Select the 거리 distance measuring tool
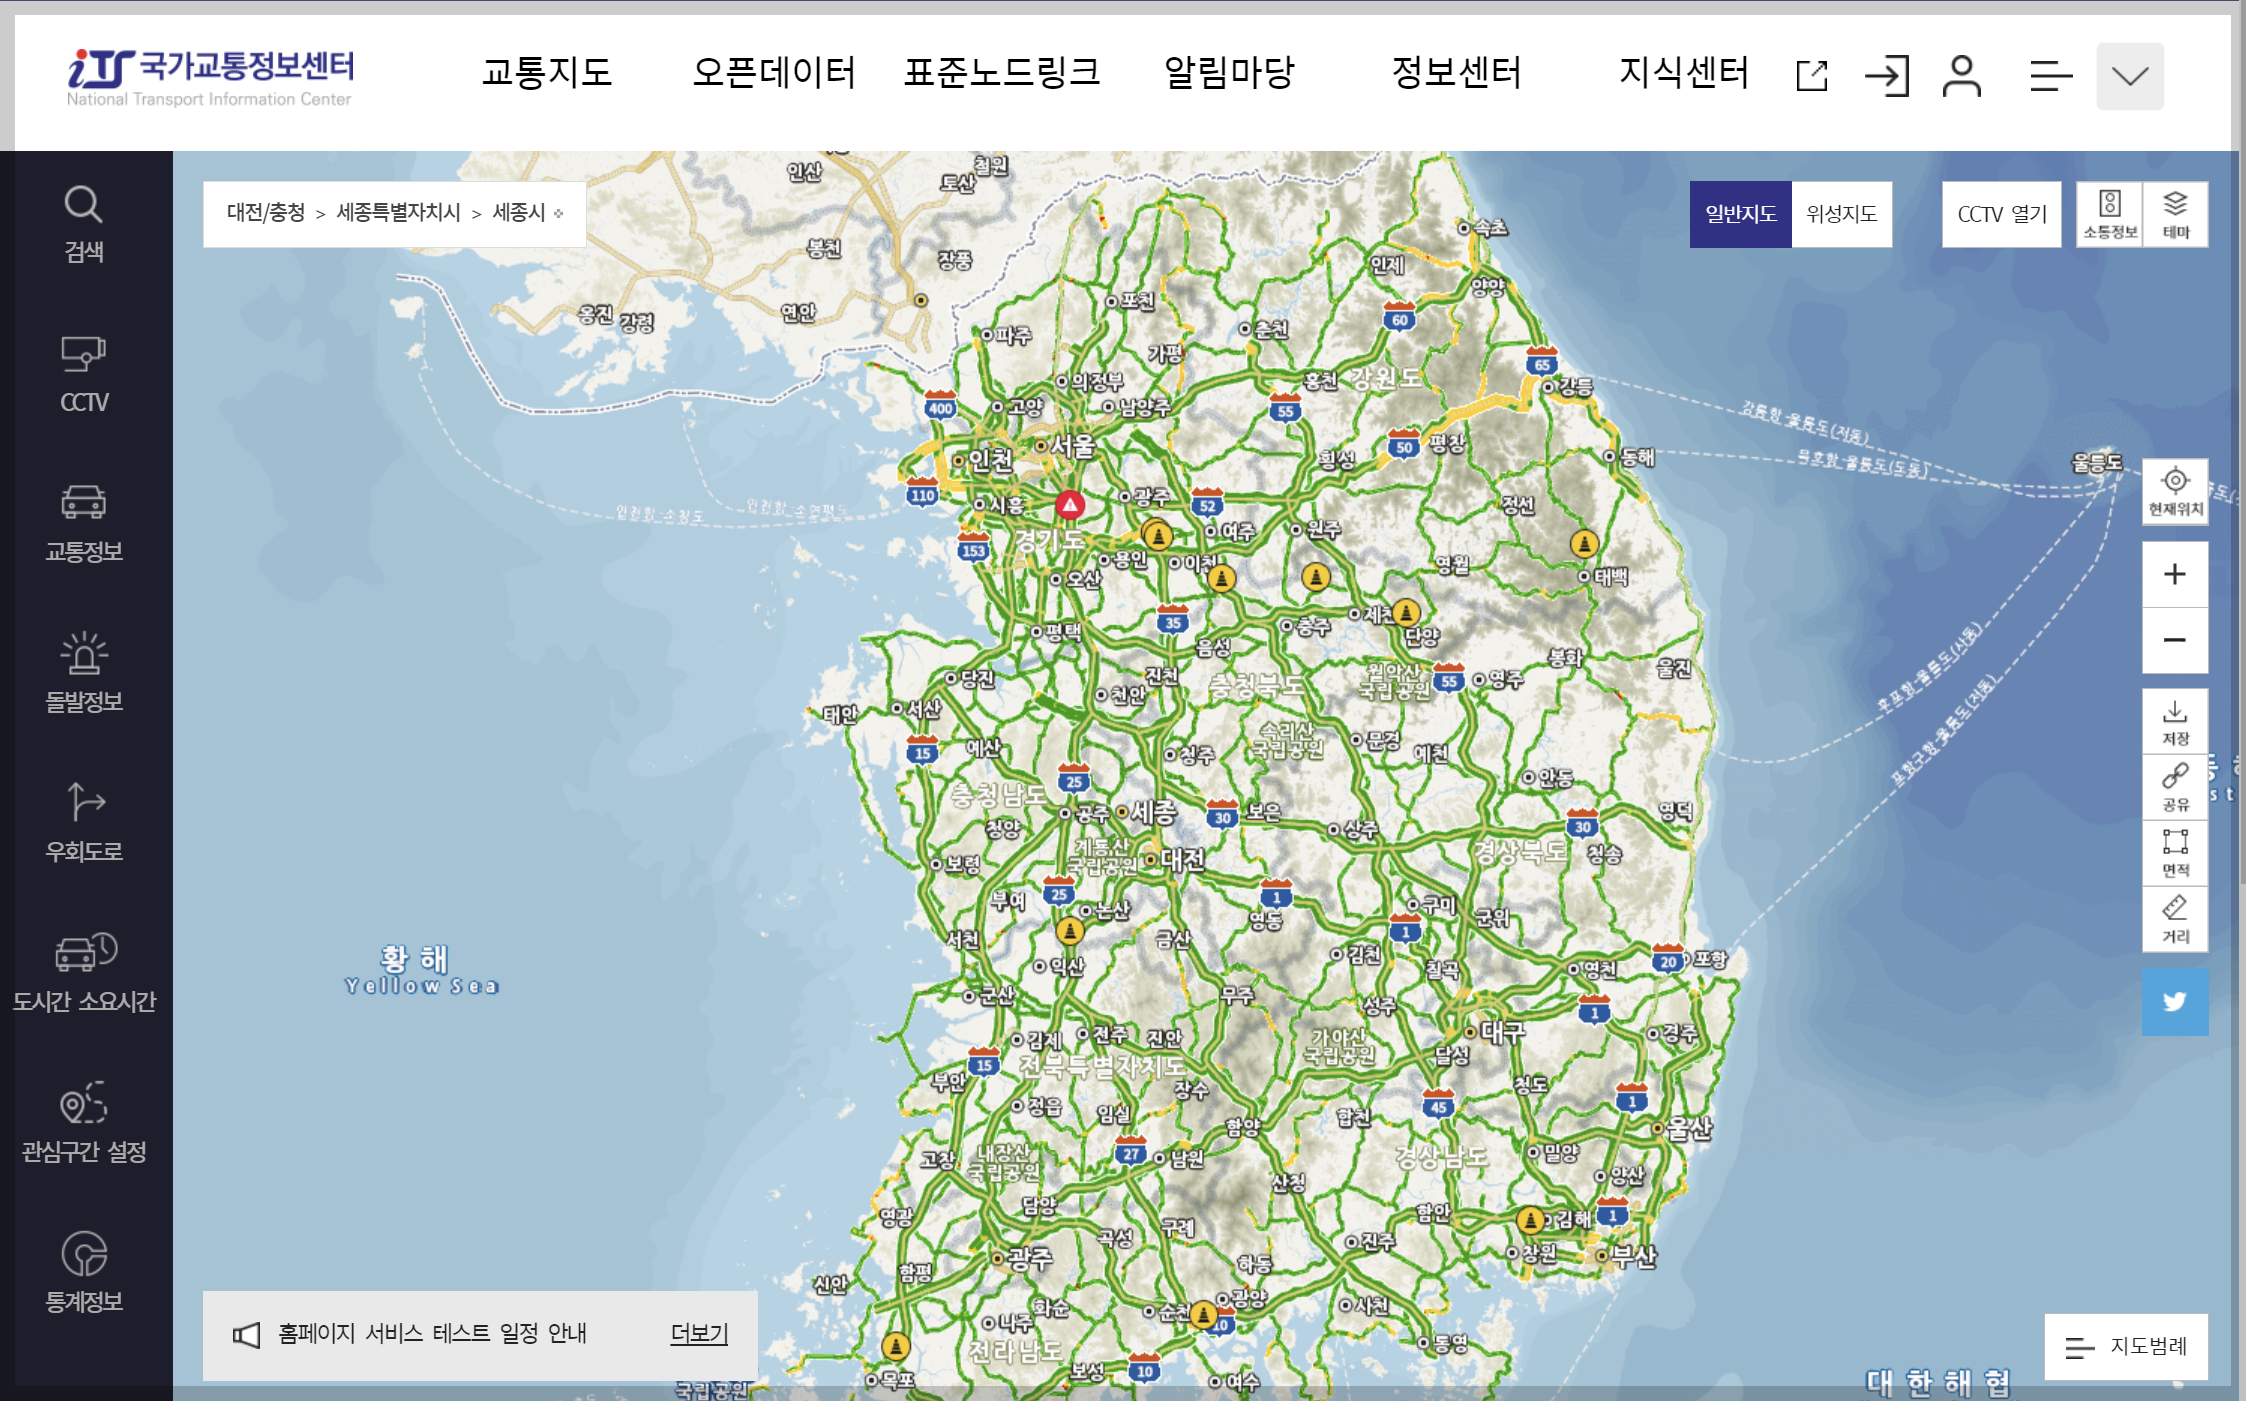This screenshot has height=1401, width=2246. click(2175, 919)
